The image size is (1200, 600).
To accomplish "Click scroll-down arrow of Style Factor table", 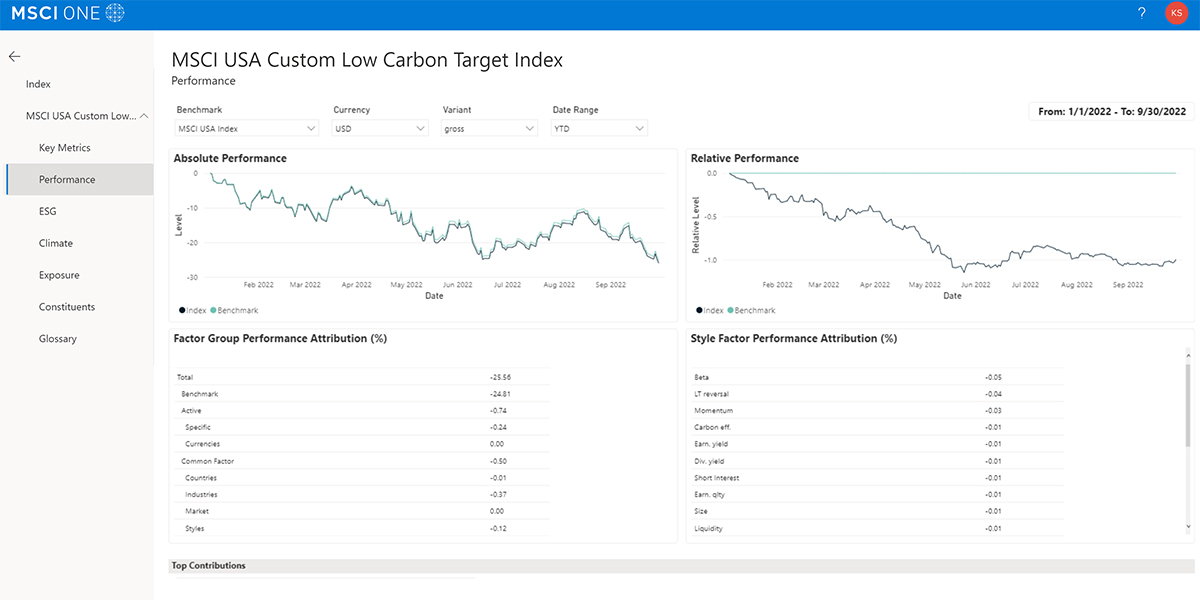I will [1189, 527].
